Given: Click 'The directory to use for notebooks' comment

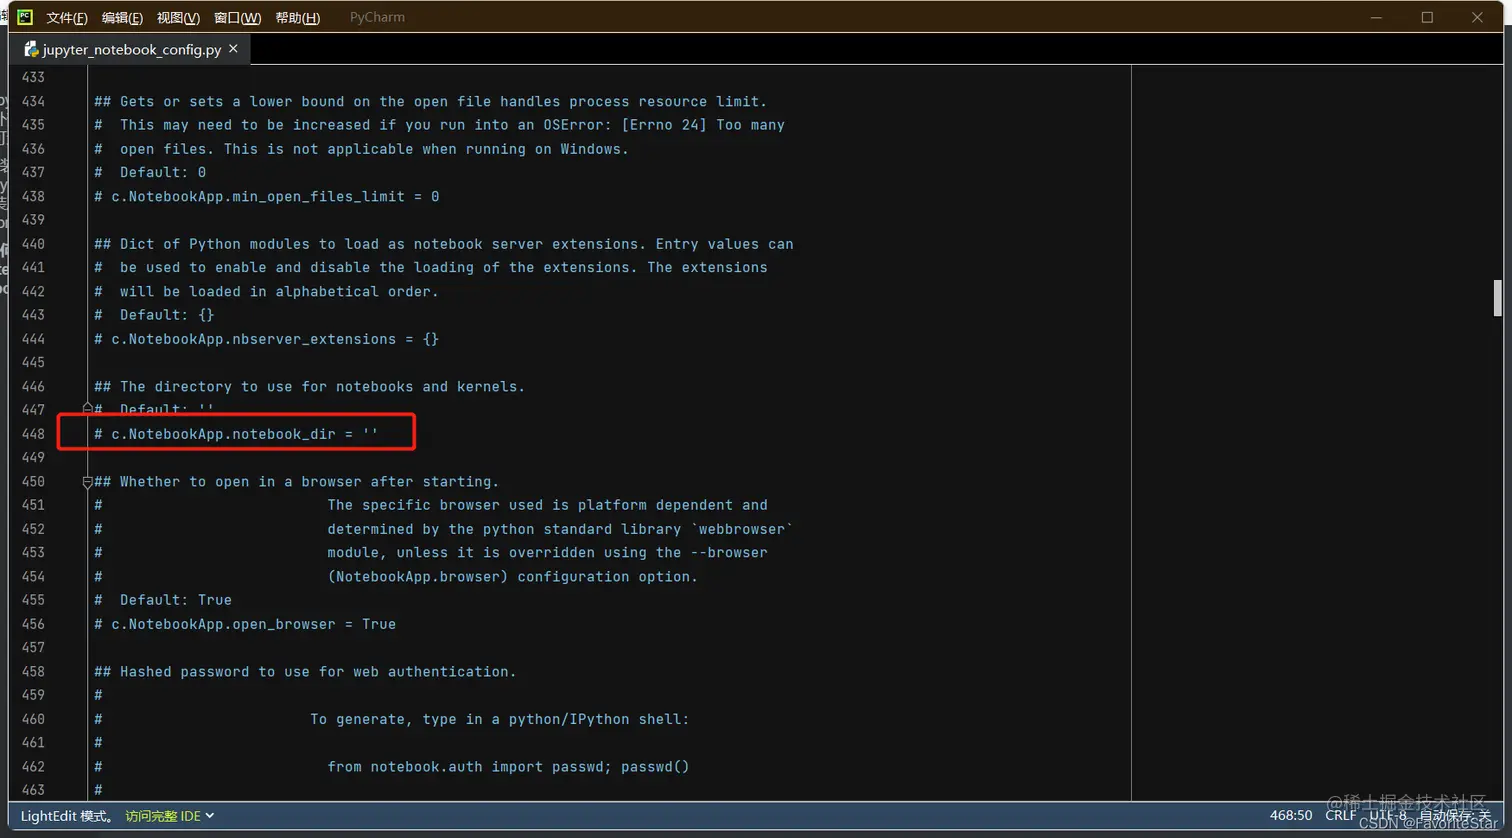Looking at the screenshot, I should [309, 387].
